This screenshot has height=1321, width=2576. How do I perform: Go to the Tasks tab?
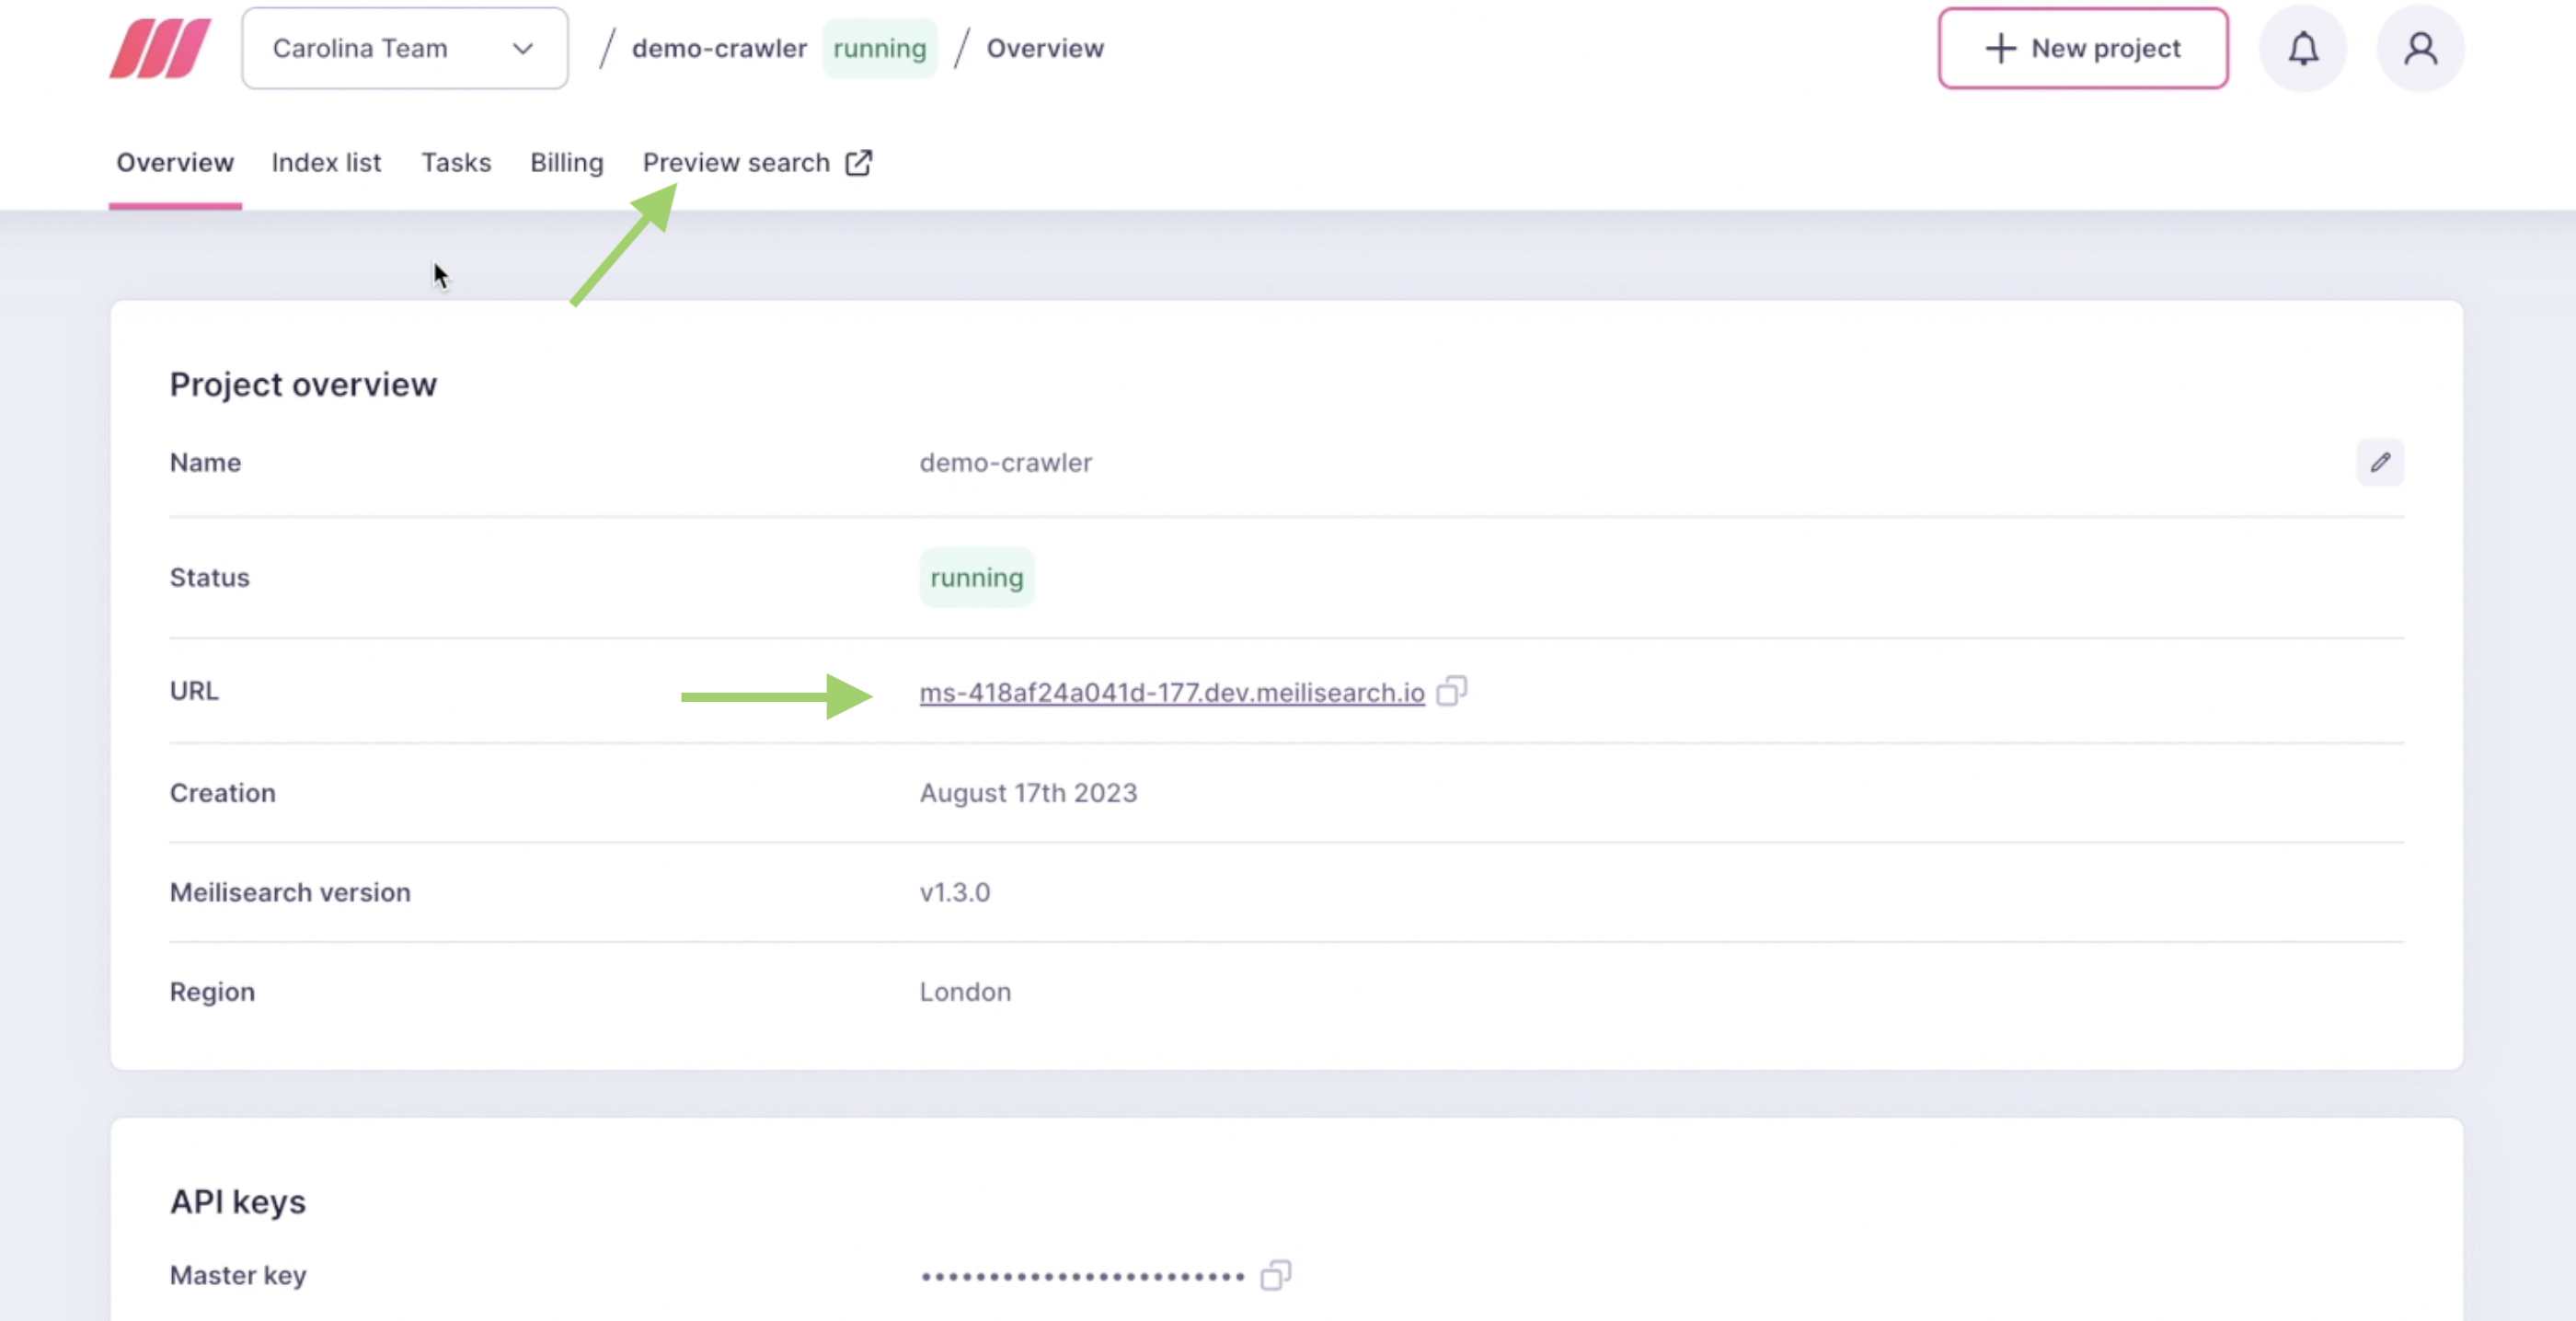point(456,163)
